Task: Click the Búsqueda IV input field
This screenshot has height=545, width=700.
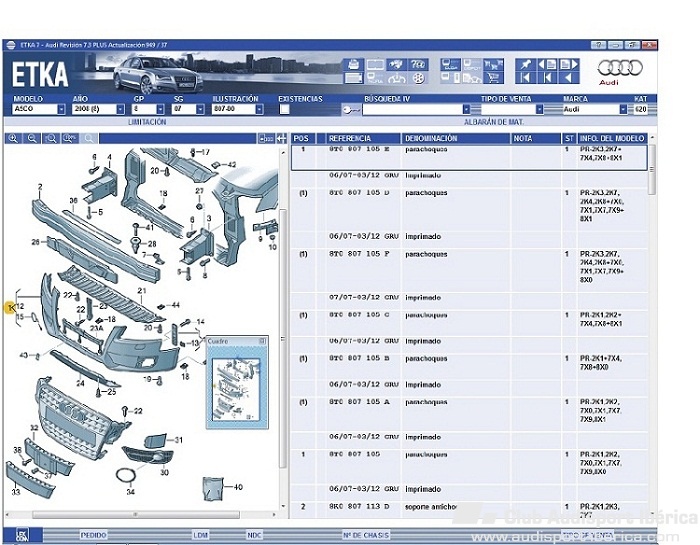Action: (x=412, y=109)
